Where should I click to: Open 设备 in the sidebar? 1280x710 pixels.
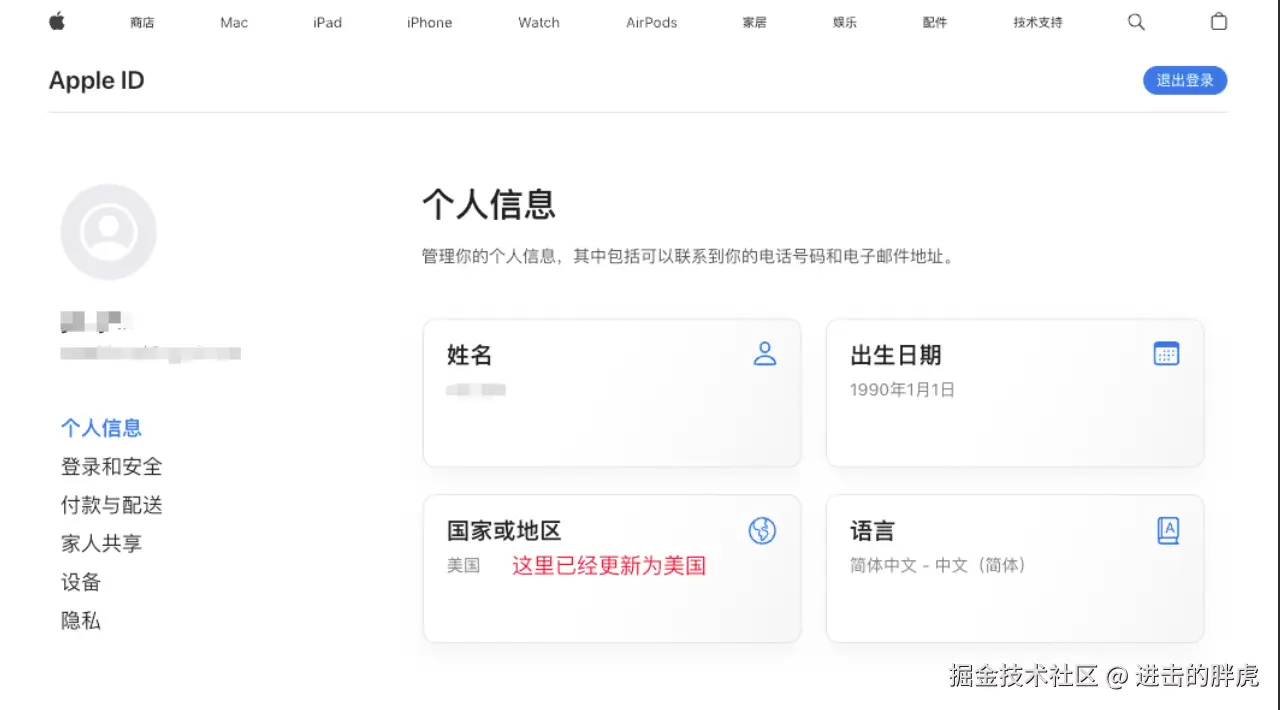tap(81, 582)
